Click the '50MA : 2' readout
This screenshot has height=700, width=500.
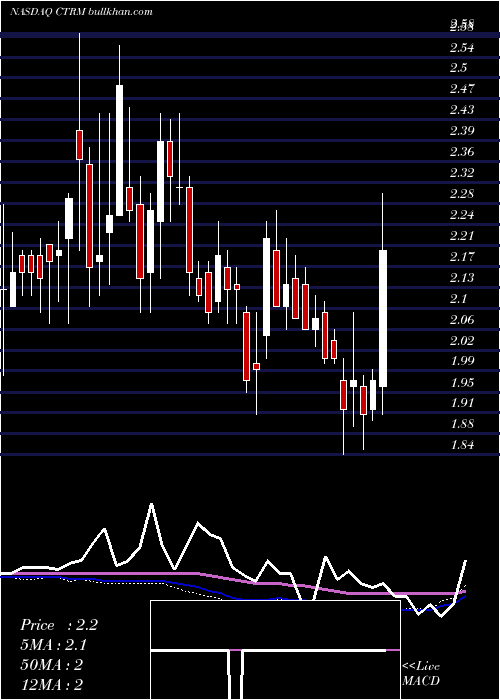point(51,665)
